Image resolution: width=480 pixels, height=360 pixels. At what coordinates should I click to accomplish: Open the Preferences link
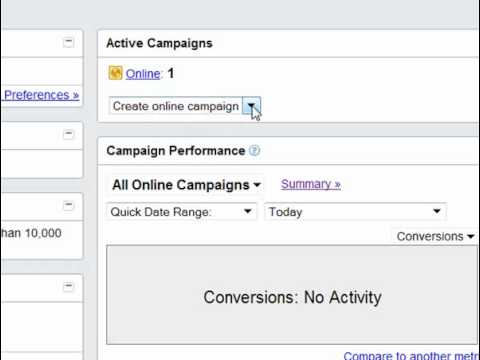42,95
